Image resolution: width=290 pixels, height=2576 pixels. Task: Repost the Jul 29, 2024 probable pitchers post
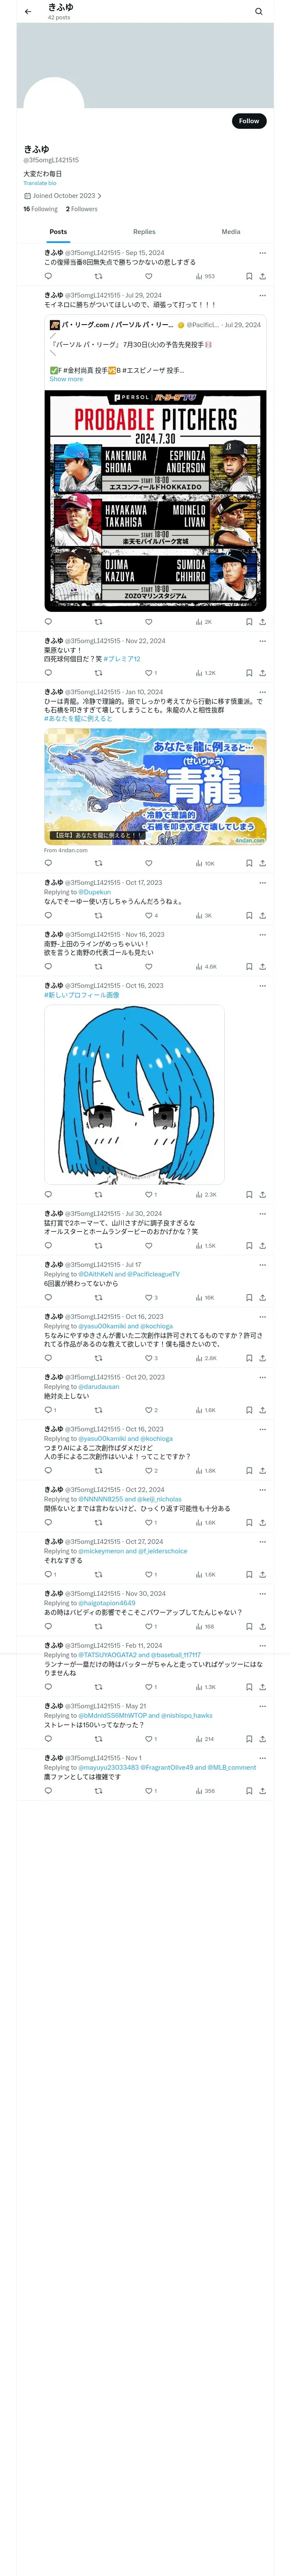tap(98, 621)
